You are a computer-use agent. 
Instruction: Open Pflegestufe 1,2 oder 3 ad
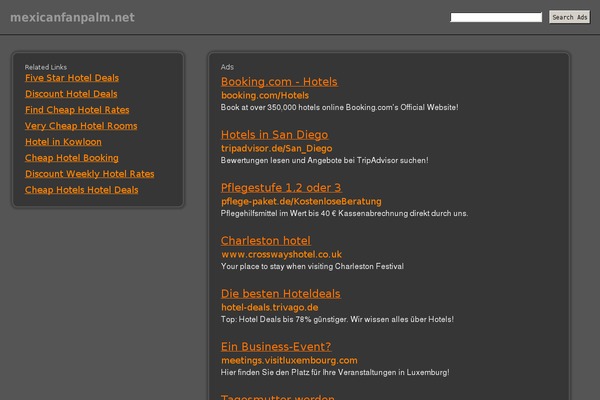(x=281, y=188)
